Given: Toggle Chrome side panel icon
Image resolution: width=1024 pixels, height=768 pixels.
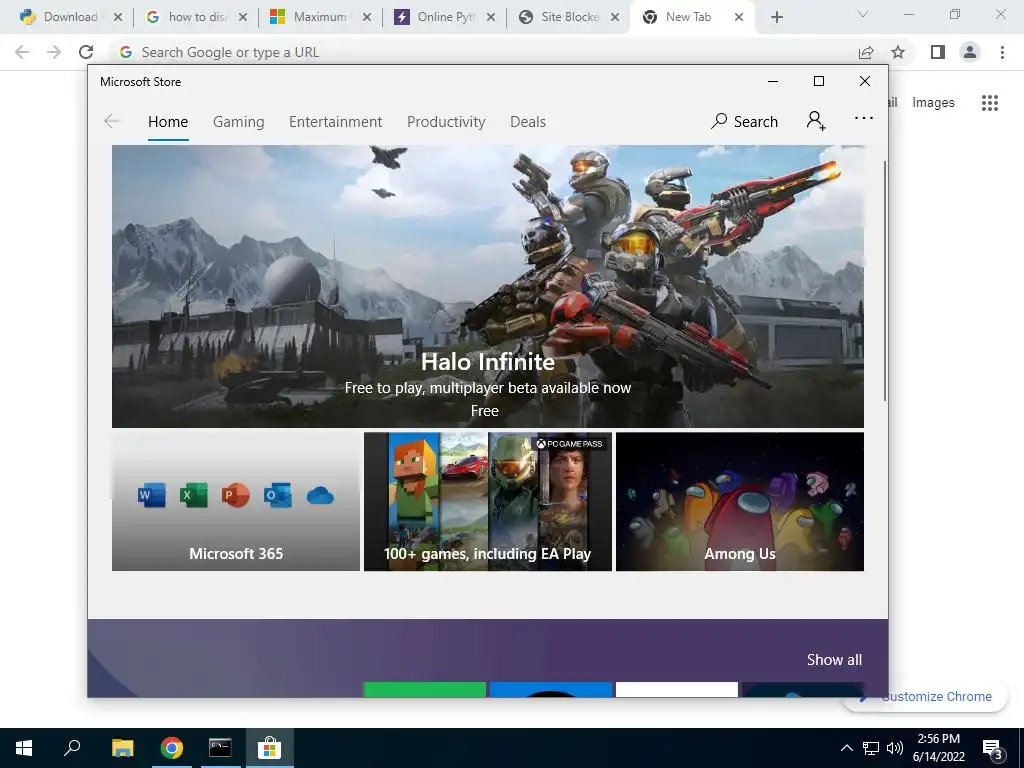Looking at the screenshot, I should [938, 52].
